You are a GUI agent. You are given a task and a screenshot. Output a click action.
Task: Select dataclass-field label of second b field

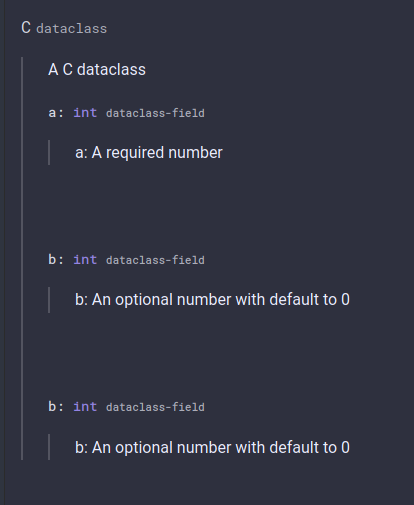tap(155, 407)
